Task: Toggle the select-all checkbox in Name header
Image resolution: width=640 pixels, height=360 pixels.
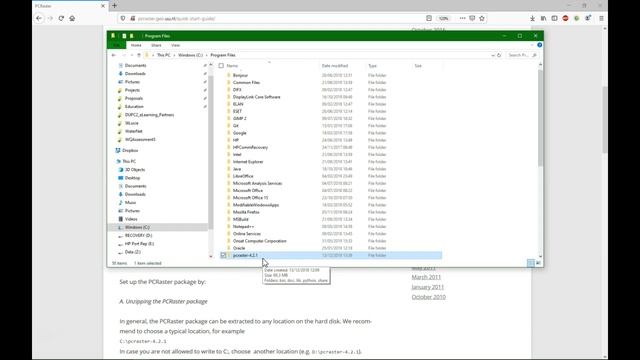Action: [x=221, y=66]
